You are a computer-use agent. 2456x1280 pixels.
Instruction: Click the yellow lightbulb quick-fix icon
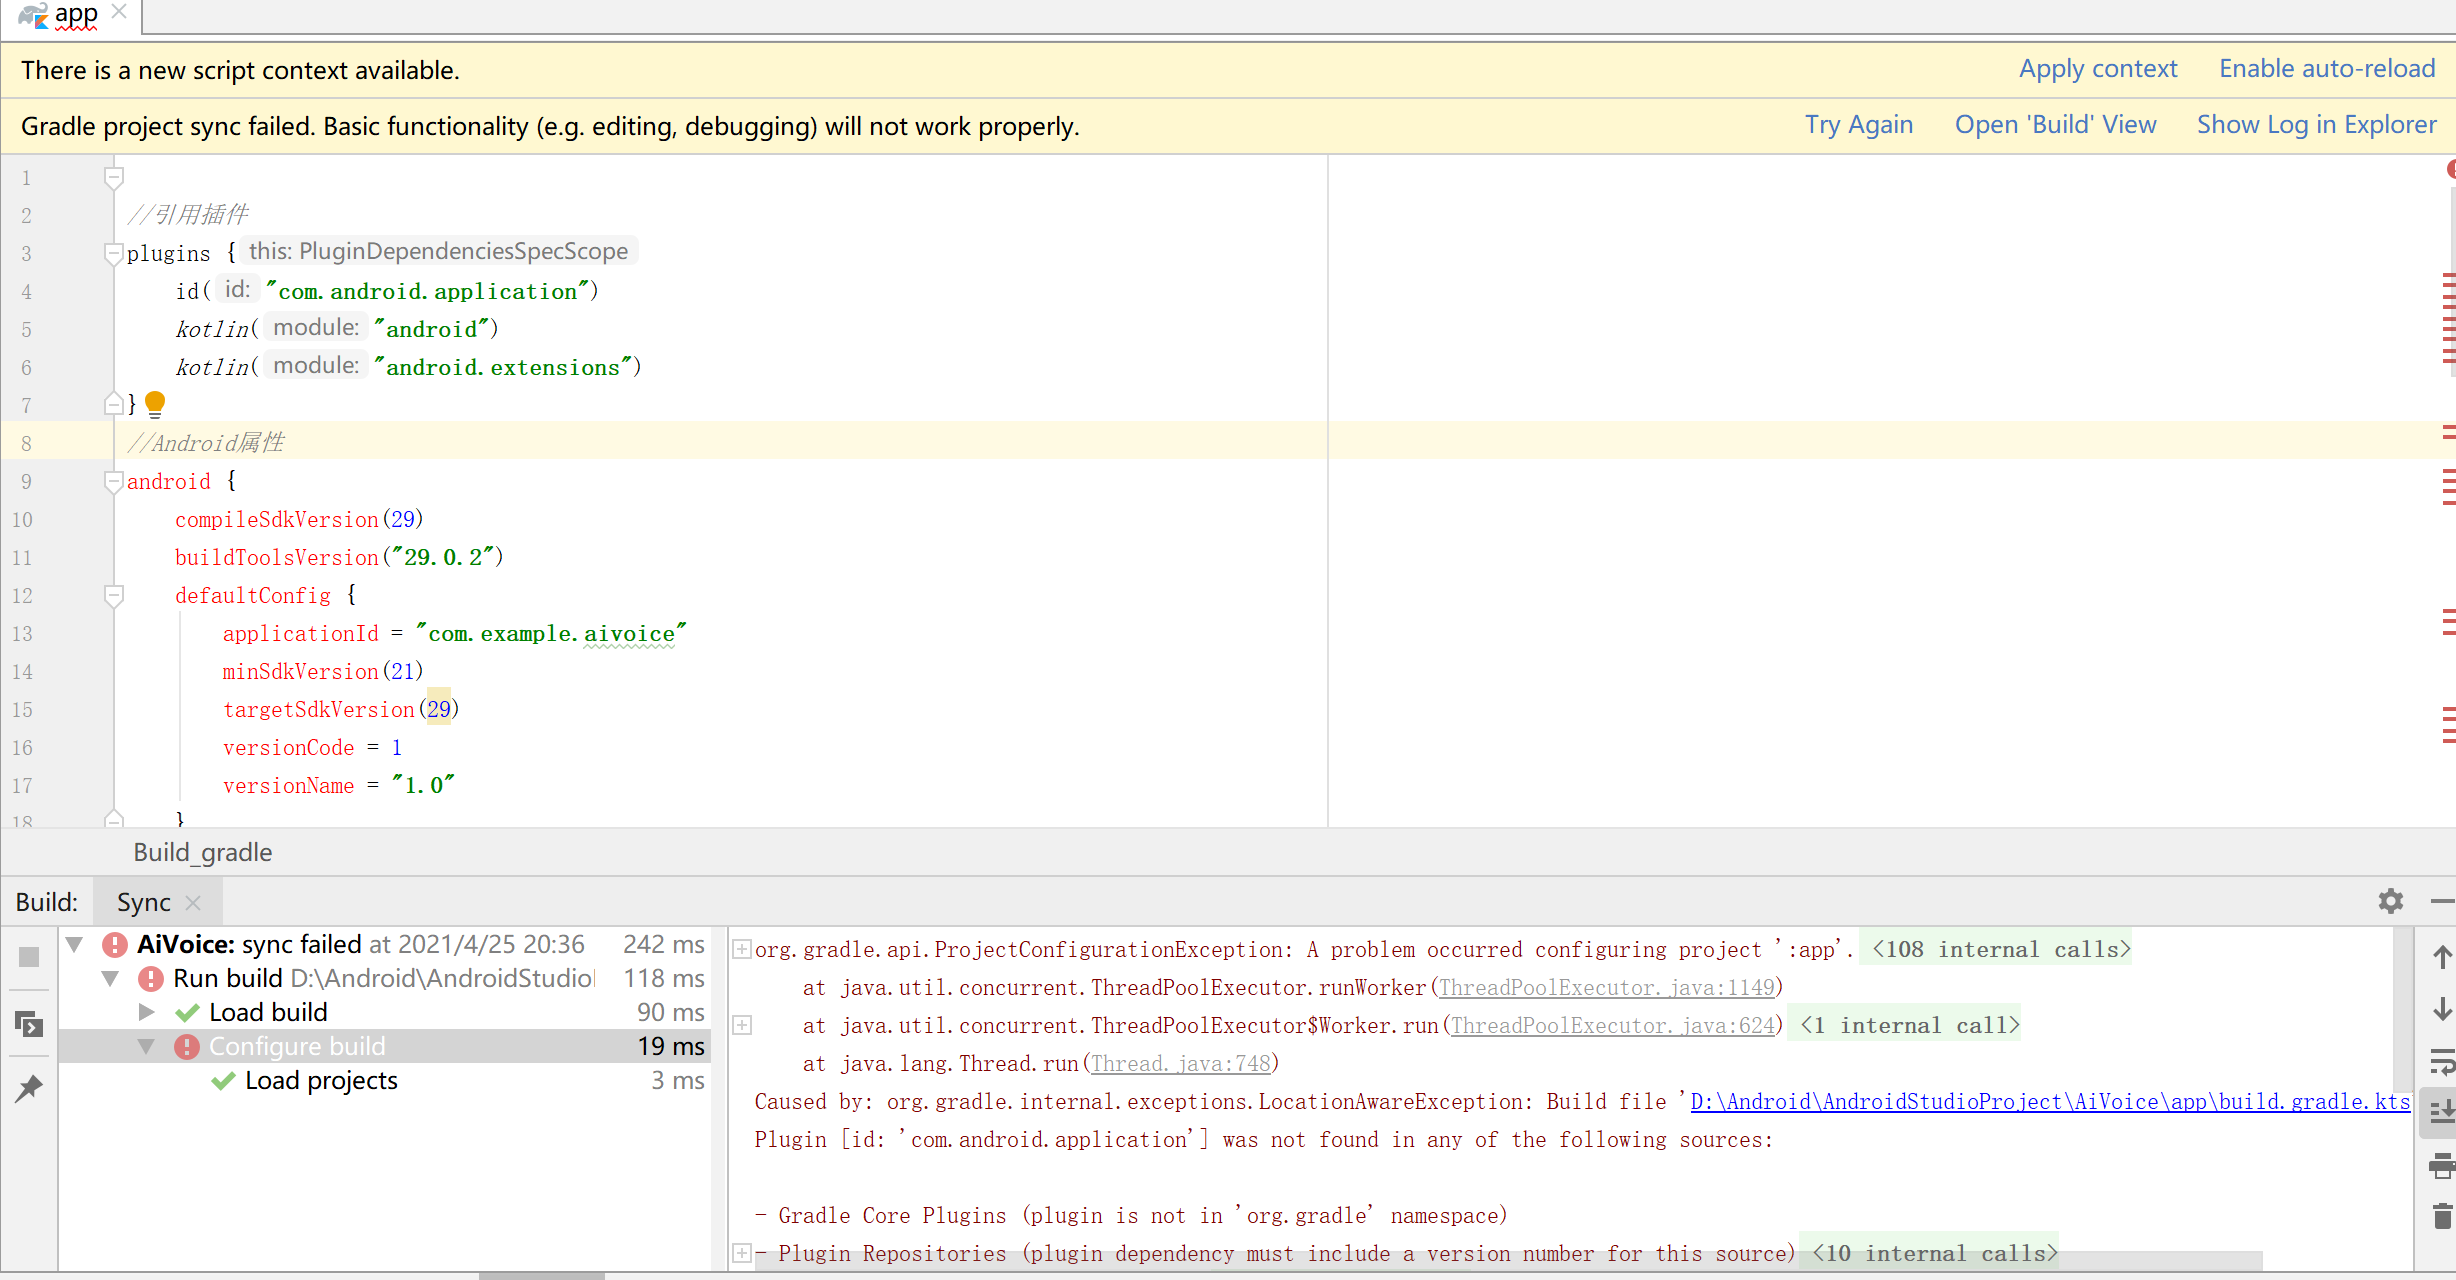[x=155, y=404]
